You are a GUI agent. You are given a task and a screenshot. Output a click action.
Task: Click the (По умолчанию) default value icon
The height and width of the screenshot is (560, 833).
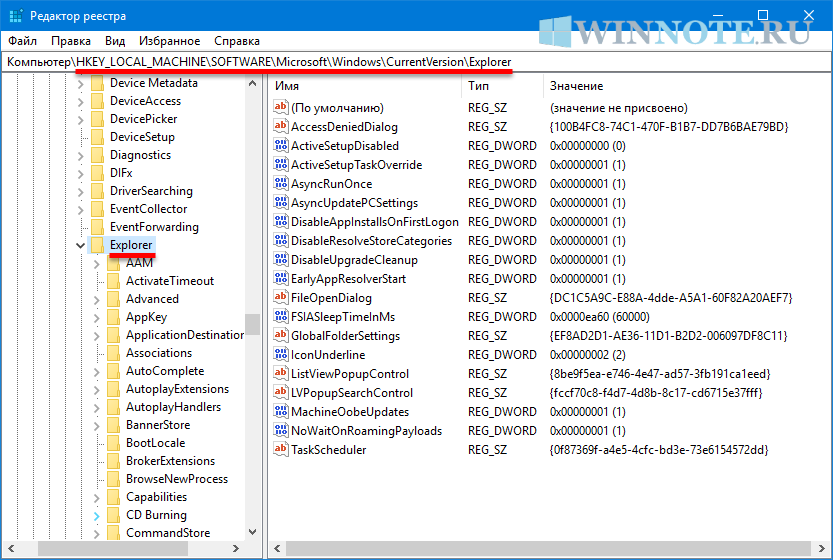[280, 107]
